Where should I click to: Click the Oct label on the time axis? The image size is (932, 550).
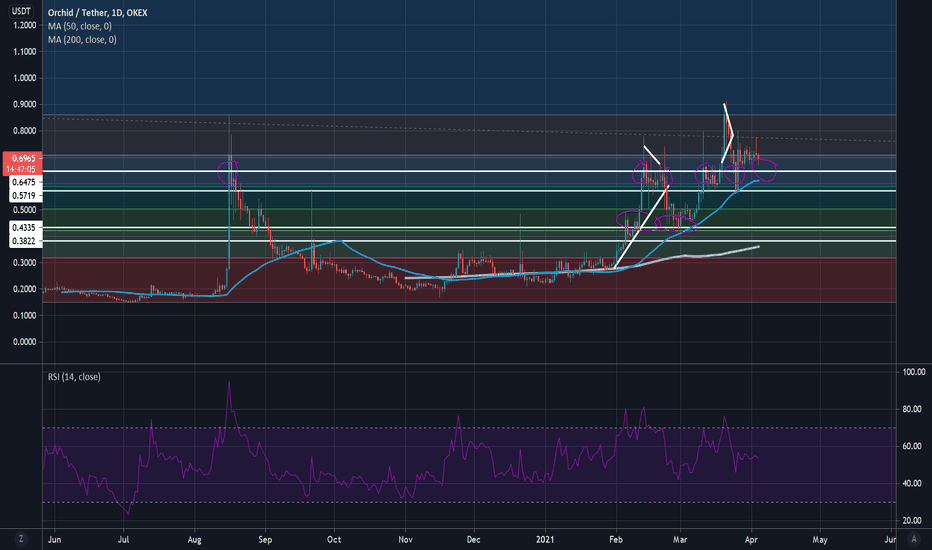(334, 540)
